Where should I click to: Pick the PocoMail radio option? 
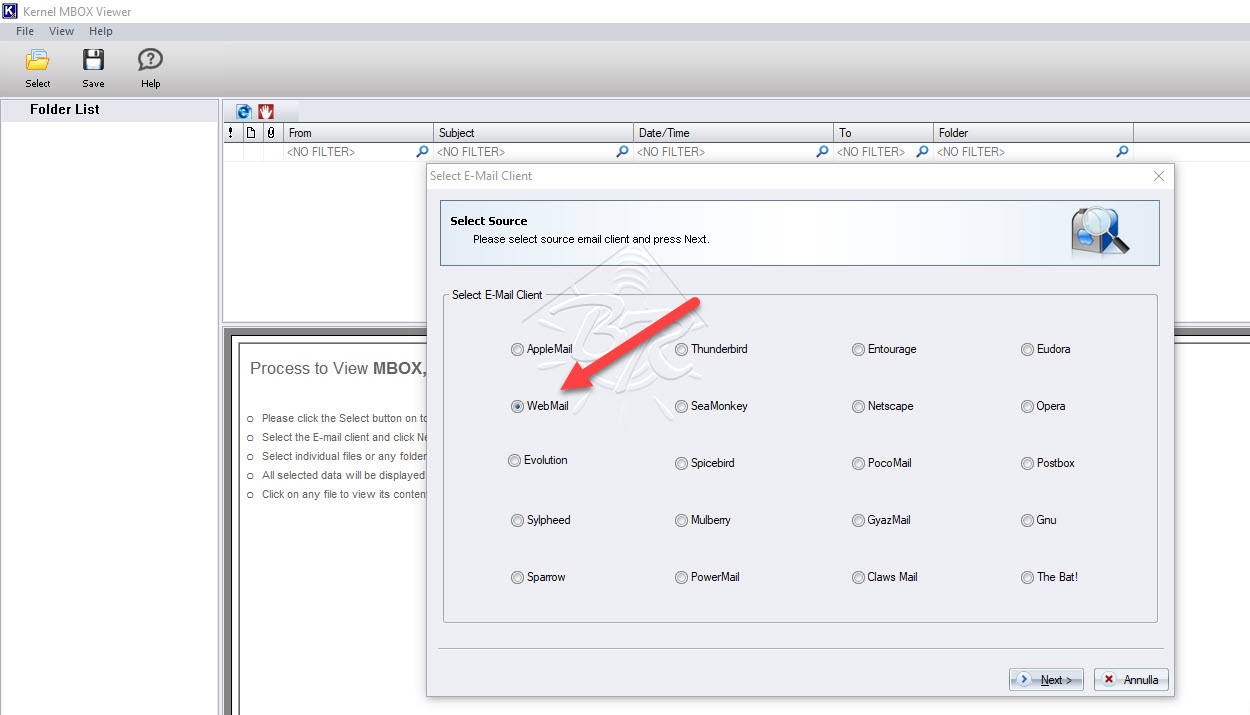(858, 463)
